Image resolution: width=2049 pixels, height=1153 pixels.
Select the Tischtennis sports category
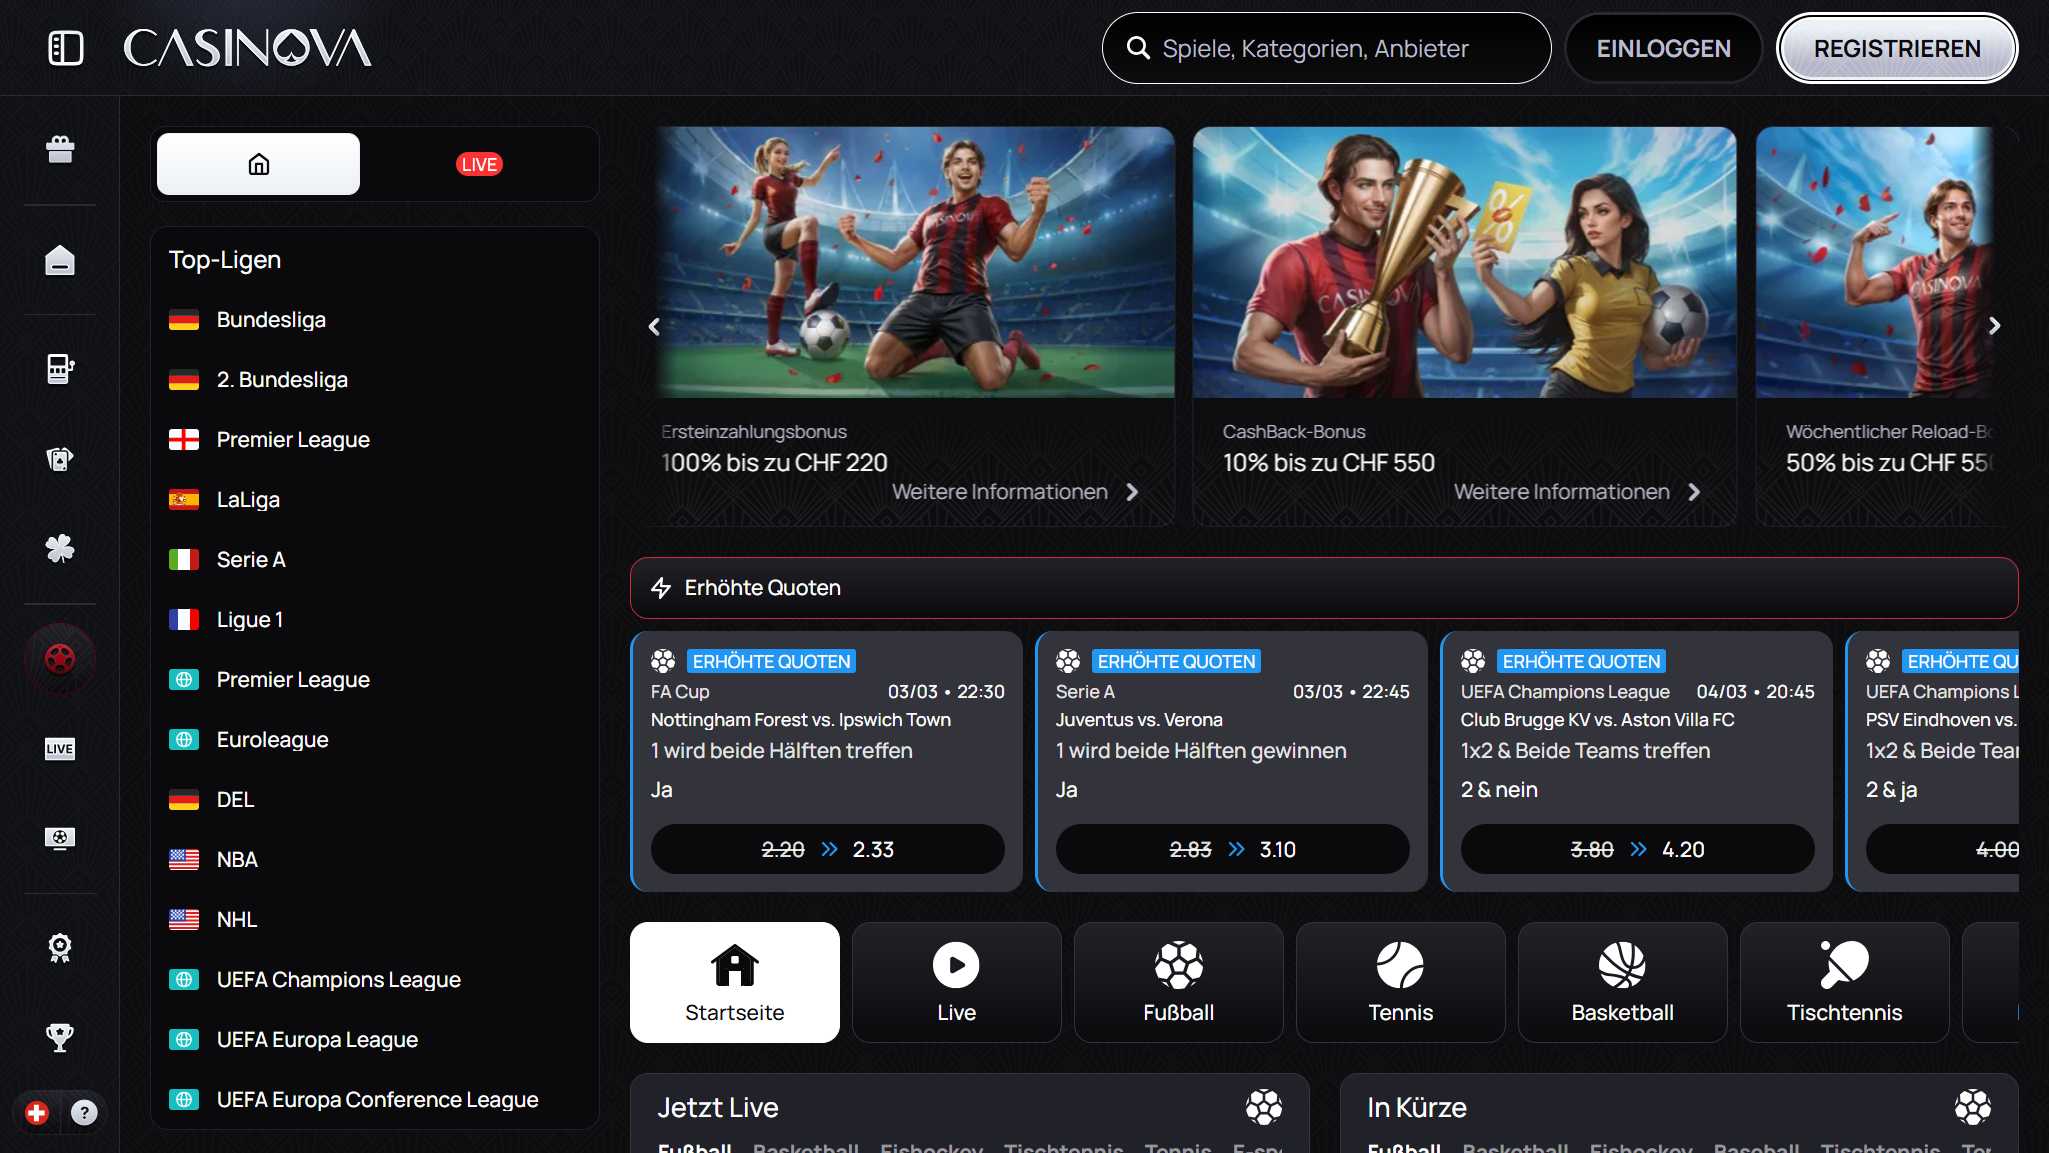tap(1845, 982)
